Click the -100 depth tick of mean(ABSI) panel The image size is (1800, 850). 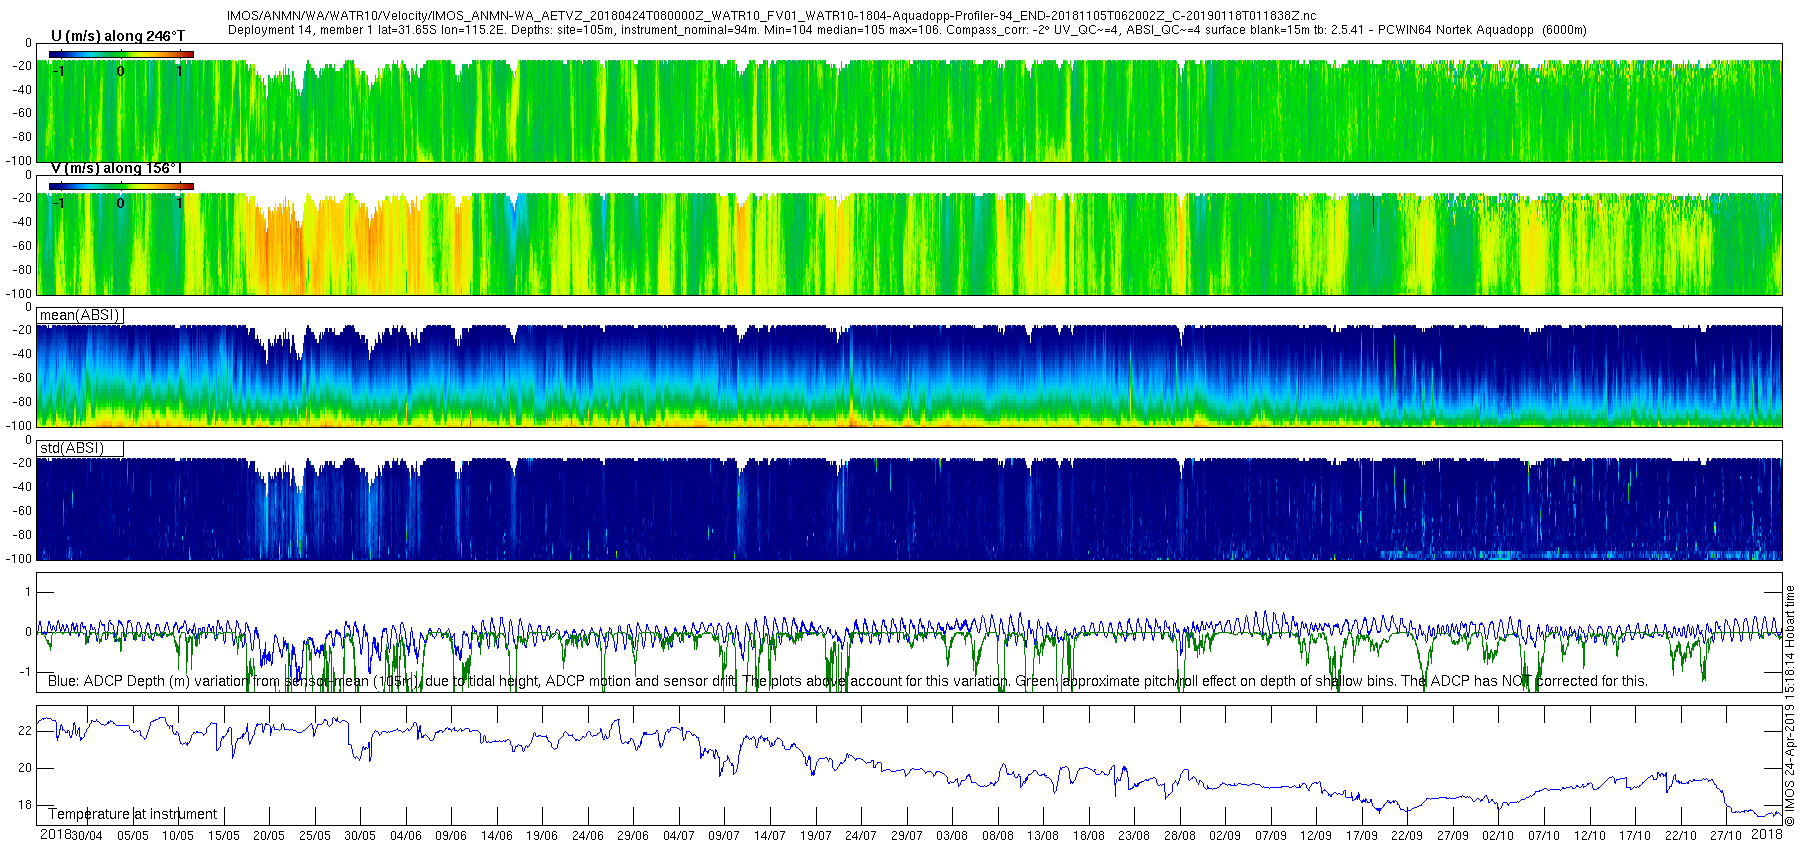pyautogui.click(x=19, y=426)
